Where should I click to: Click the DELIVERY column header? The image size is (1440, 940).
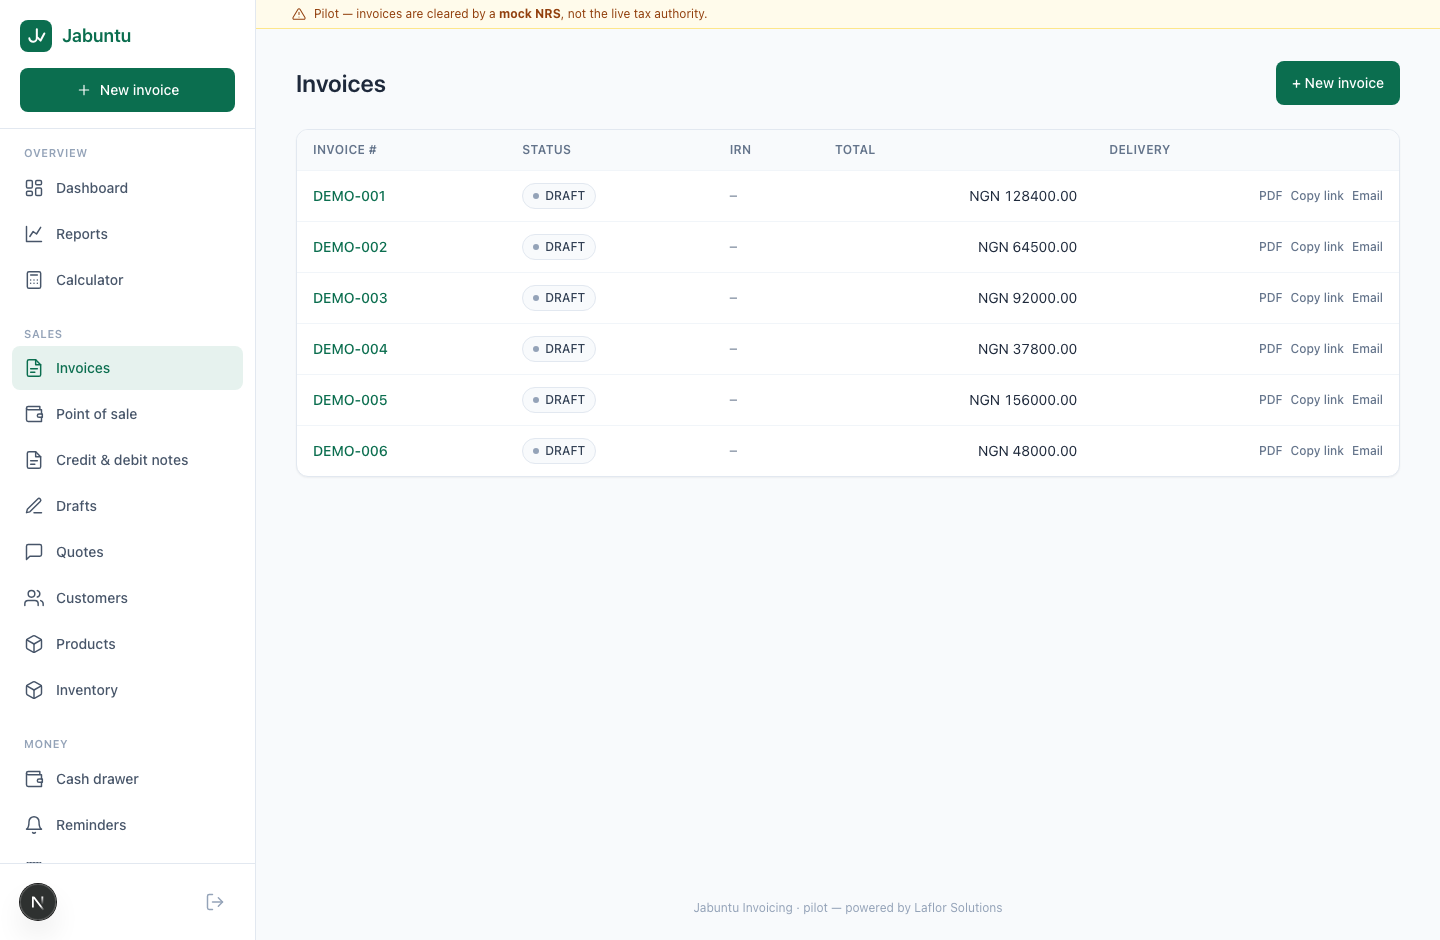coord(1139,150)
